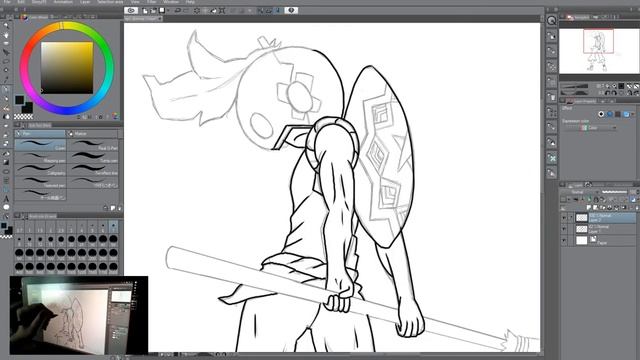Select the Zoom magnifier tool
This screenshot has width=640, height=360.
tap(6, 26)
